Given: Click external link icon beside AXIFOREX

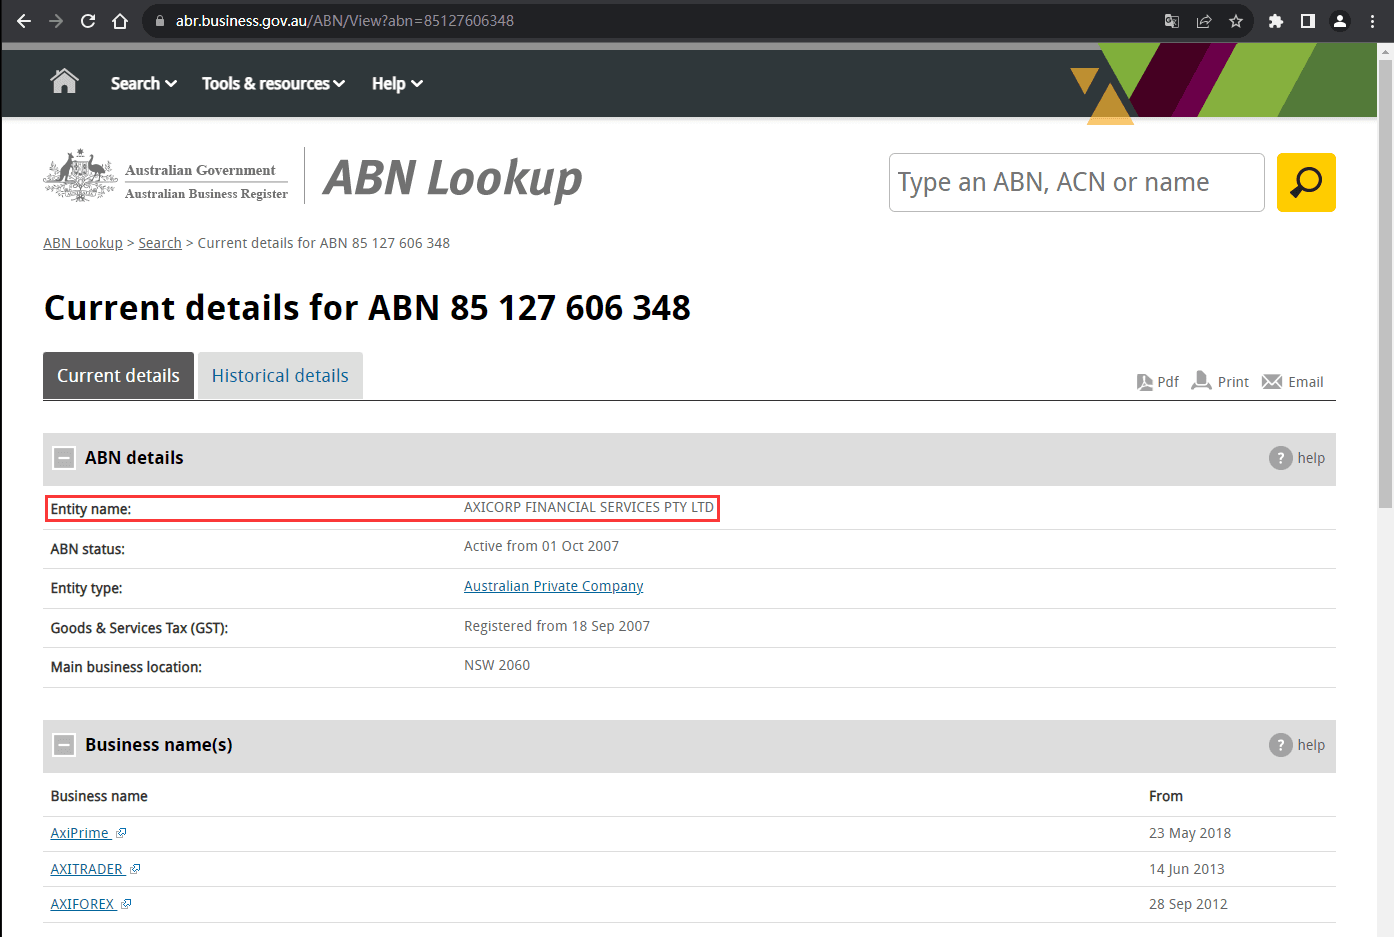Looking at the screenshot, I should (x=126, y=904).
